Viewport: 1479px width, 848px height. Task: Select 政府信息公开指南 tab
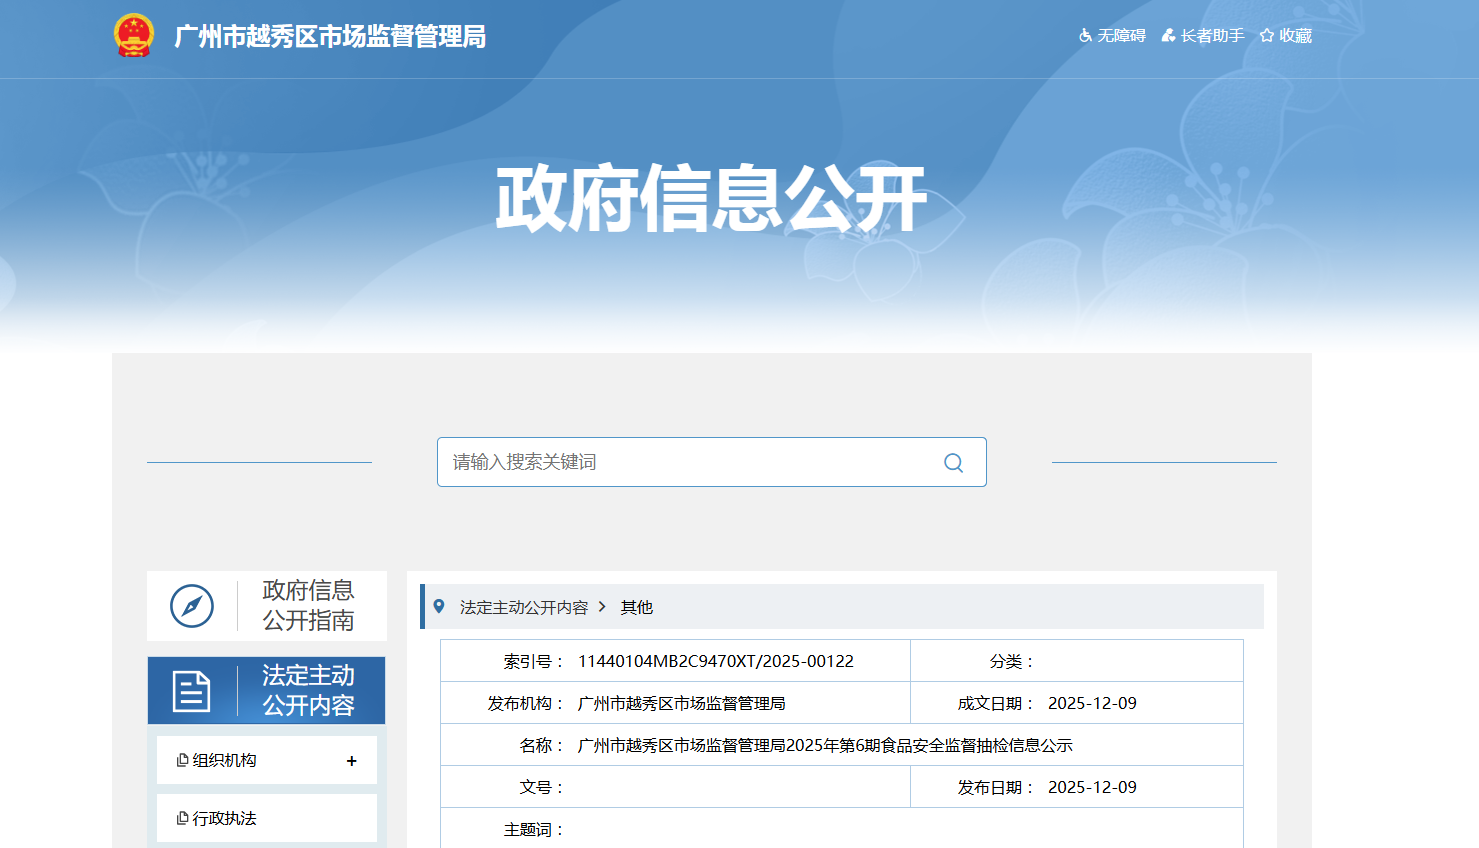308,606
